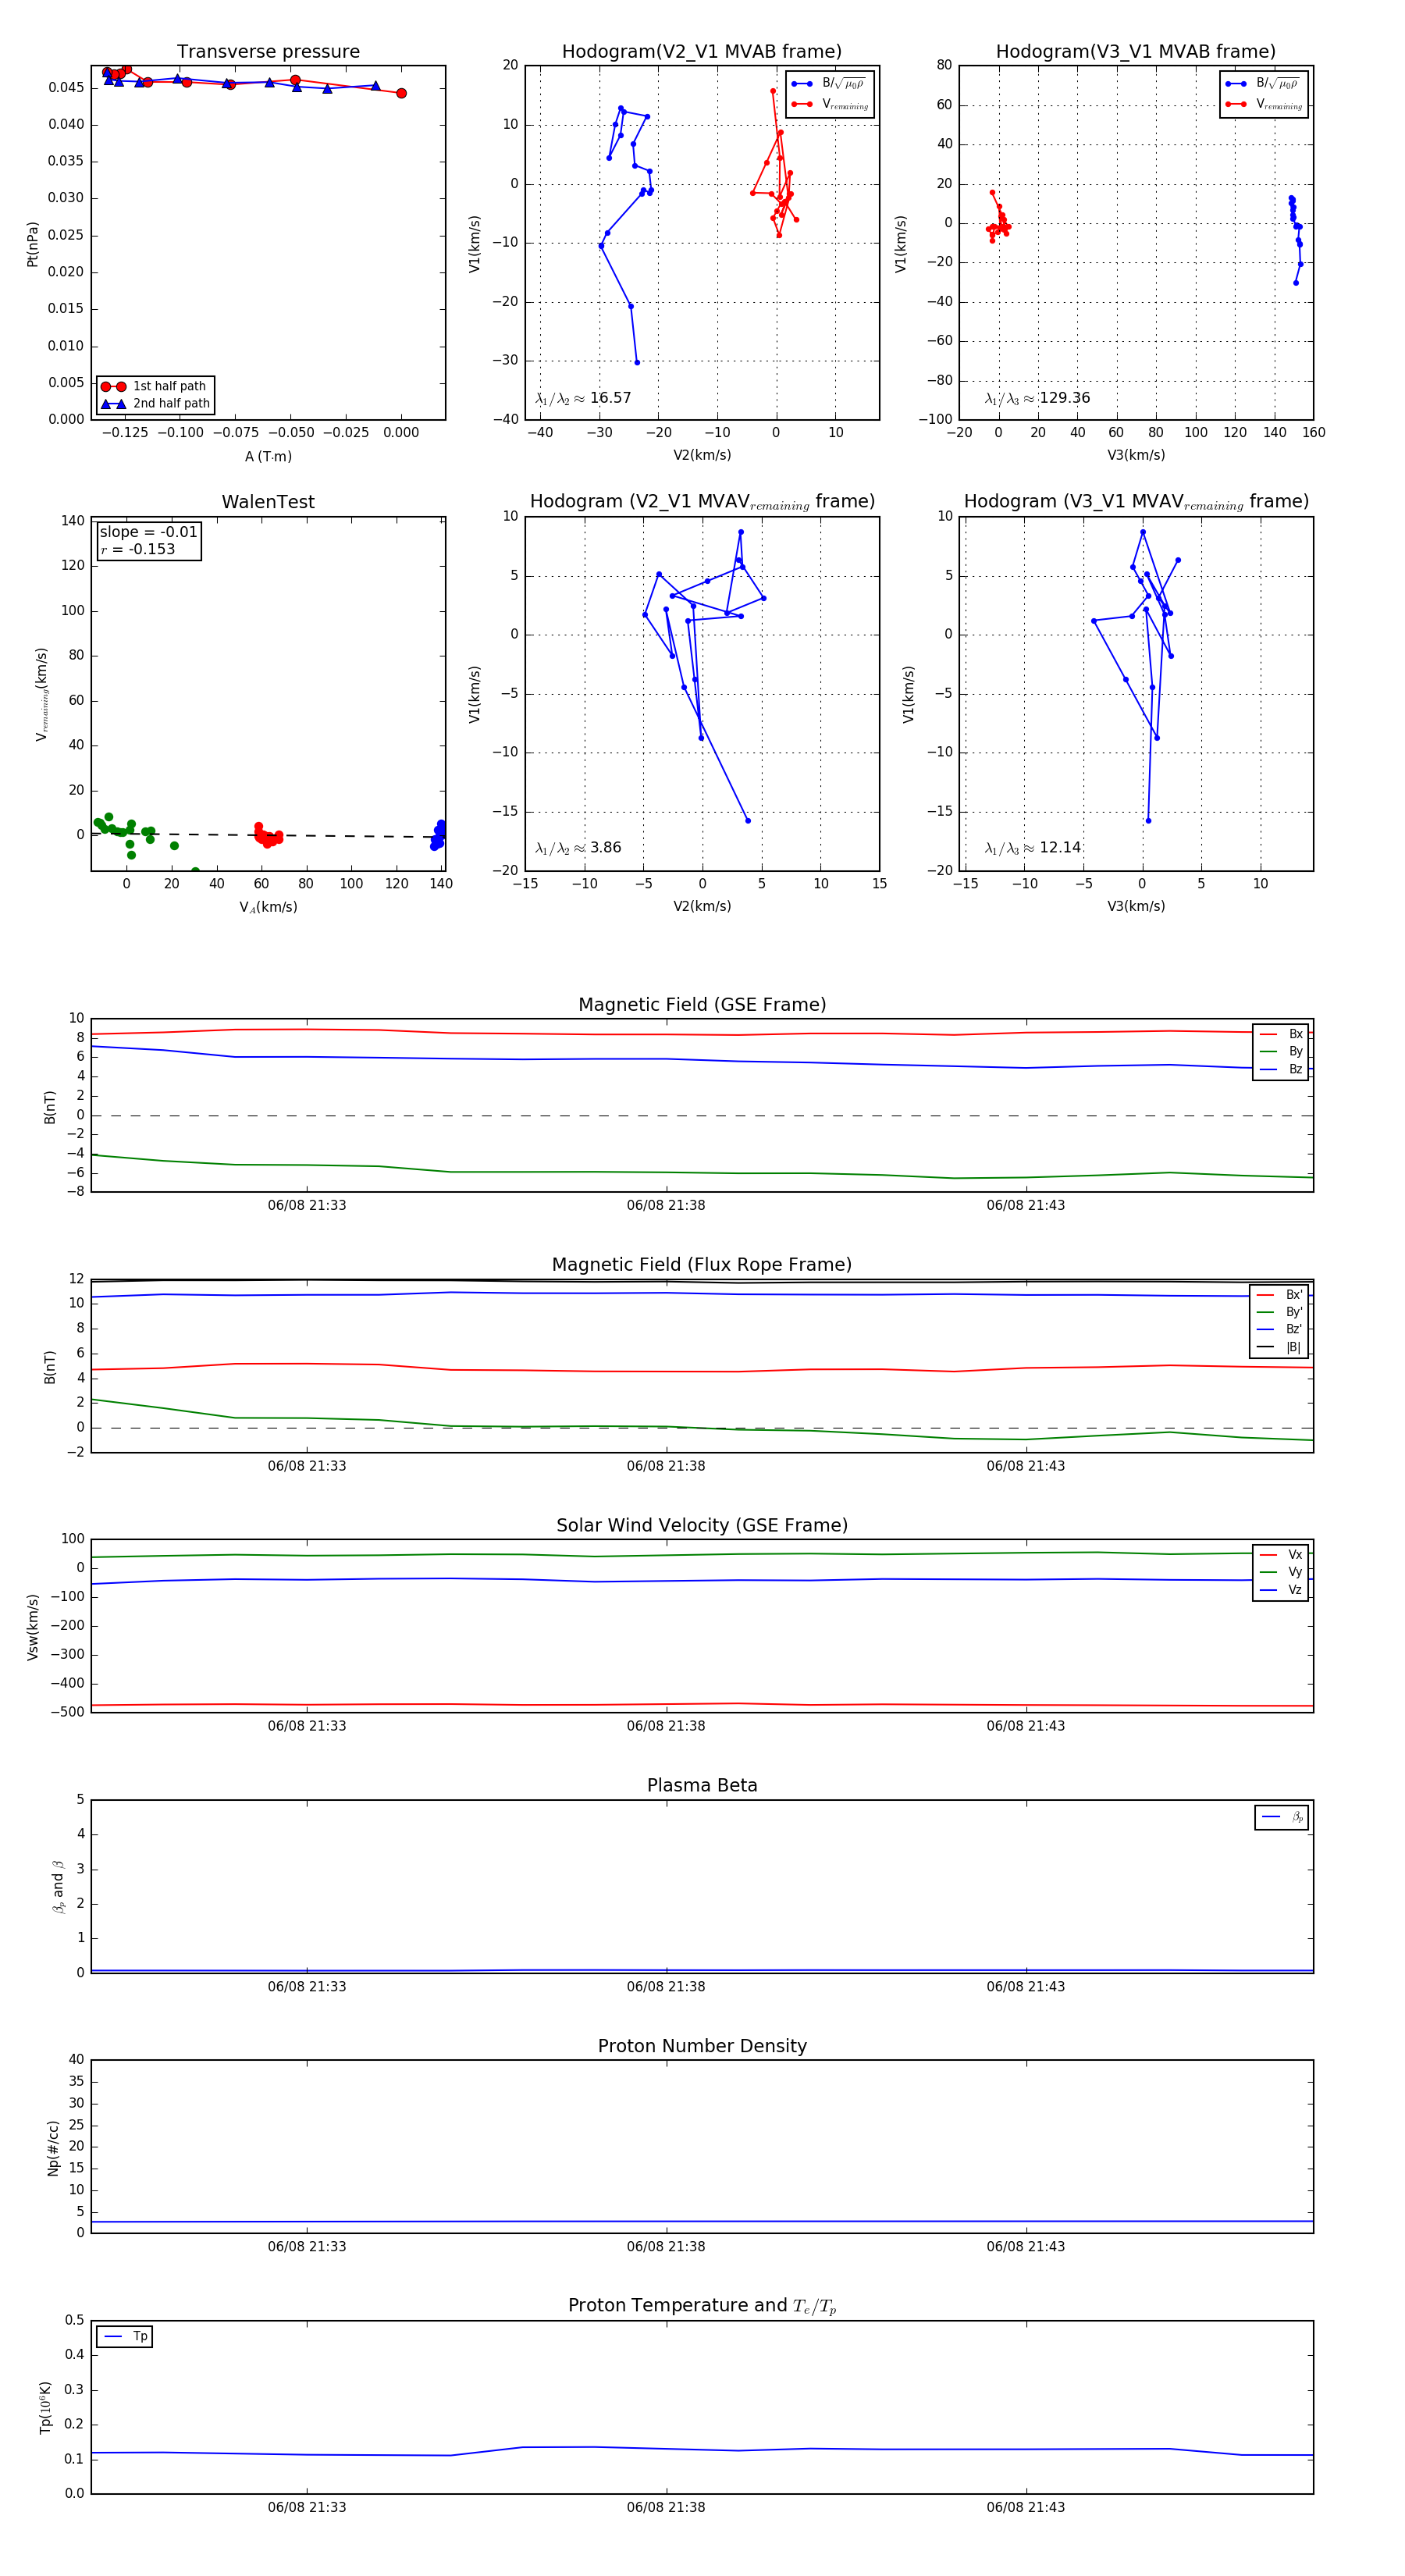Viewport: 1405px width, 2576px height.
Task: Click the "Vz" legend entry
Action: pyautogui.click(x=1281, y=1590)
